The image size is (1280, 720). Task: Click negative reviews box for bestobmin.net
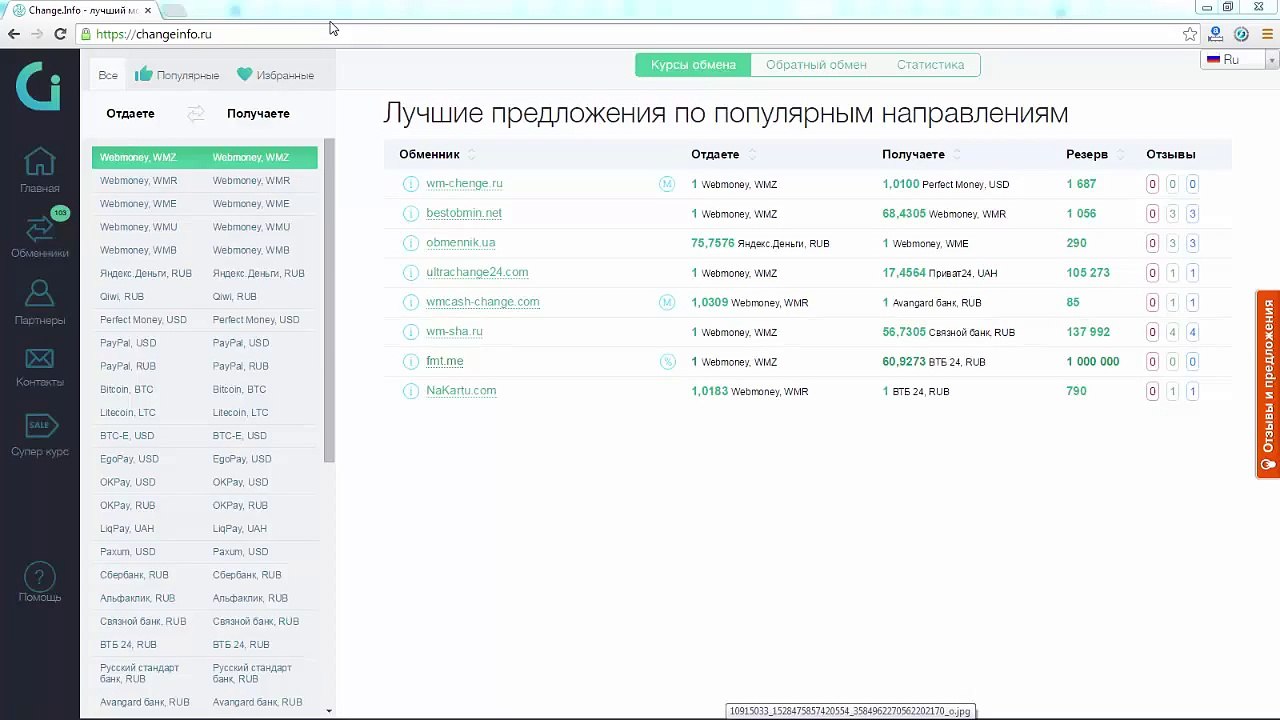1152,214
